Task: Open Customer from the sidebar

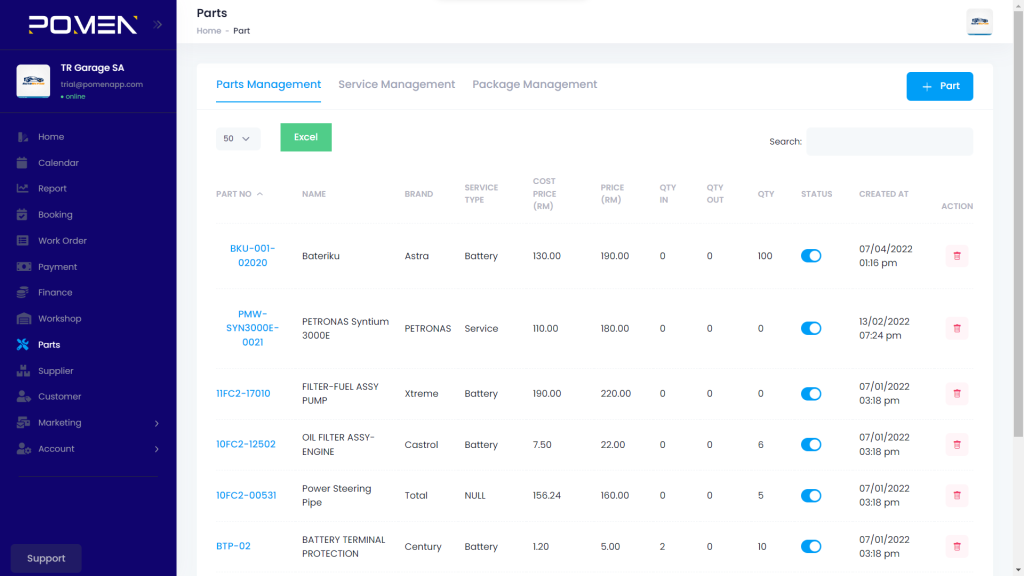Action: (x=59, y=396)
